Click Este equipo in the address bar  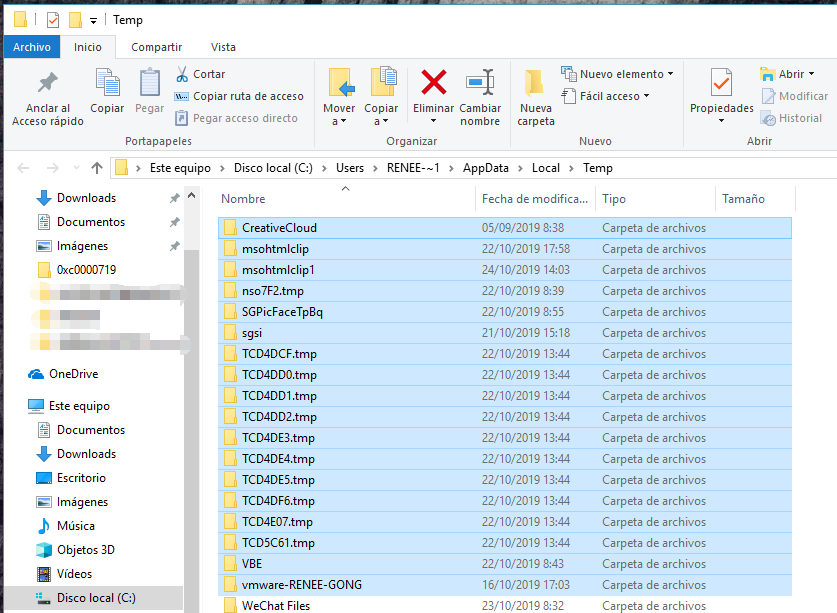[x=180, y=168]
